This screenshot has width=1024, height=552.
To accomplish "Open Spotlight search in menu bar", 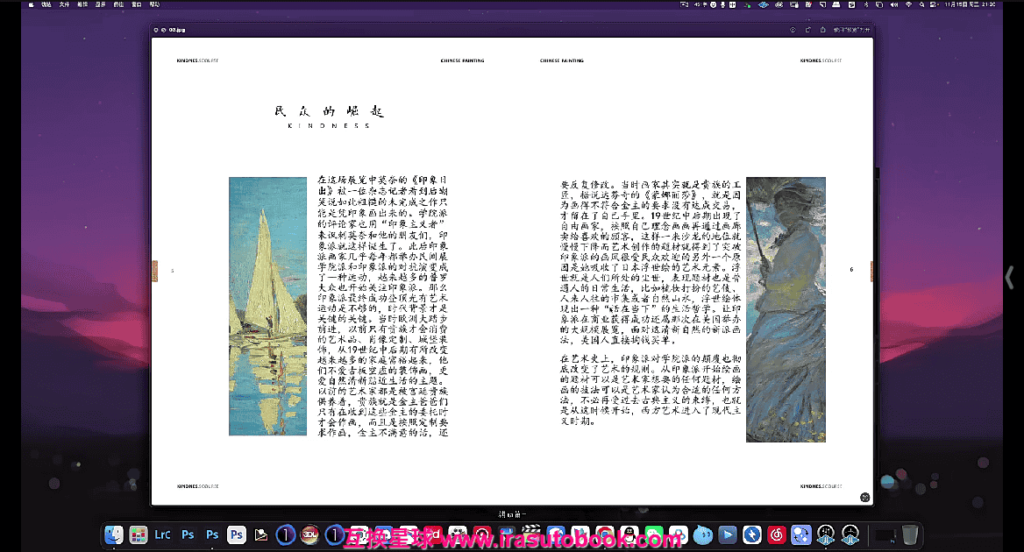I will pos(921,4).
